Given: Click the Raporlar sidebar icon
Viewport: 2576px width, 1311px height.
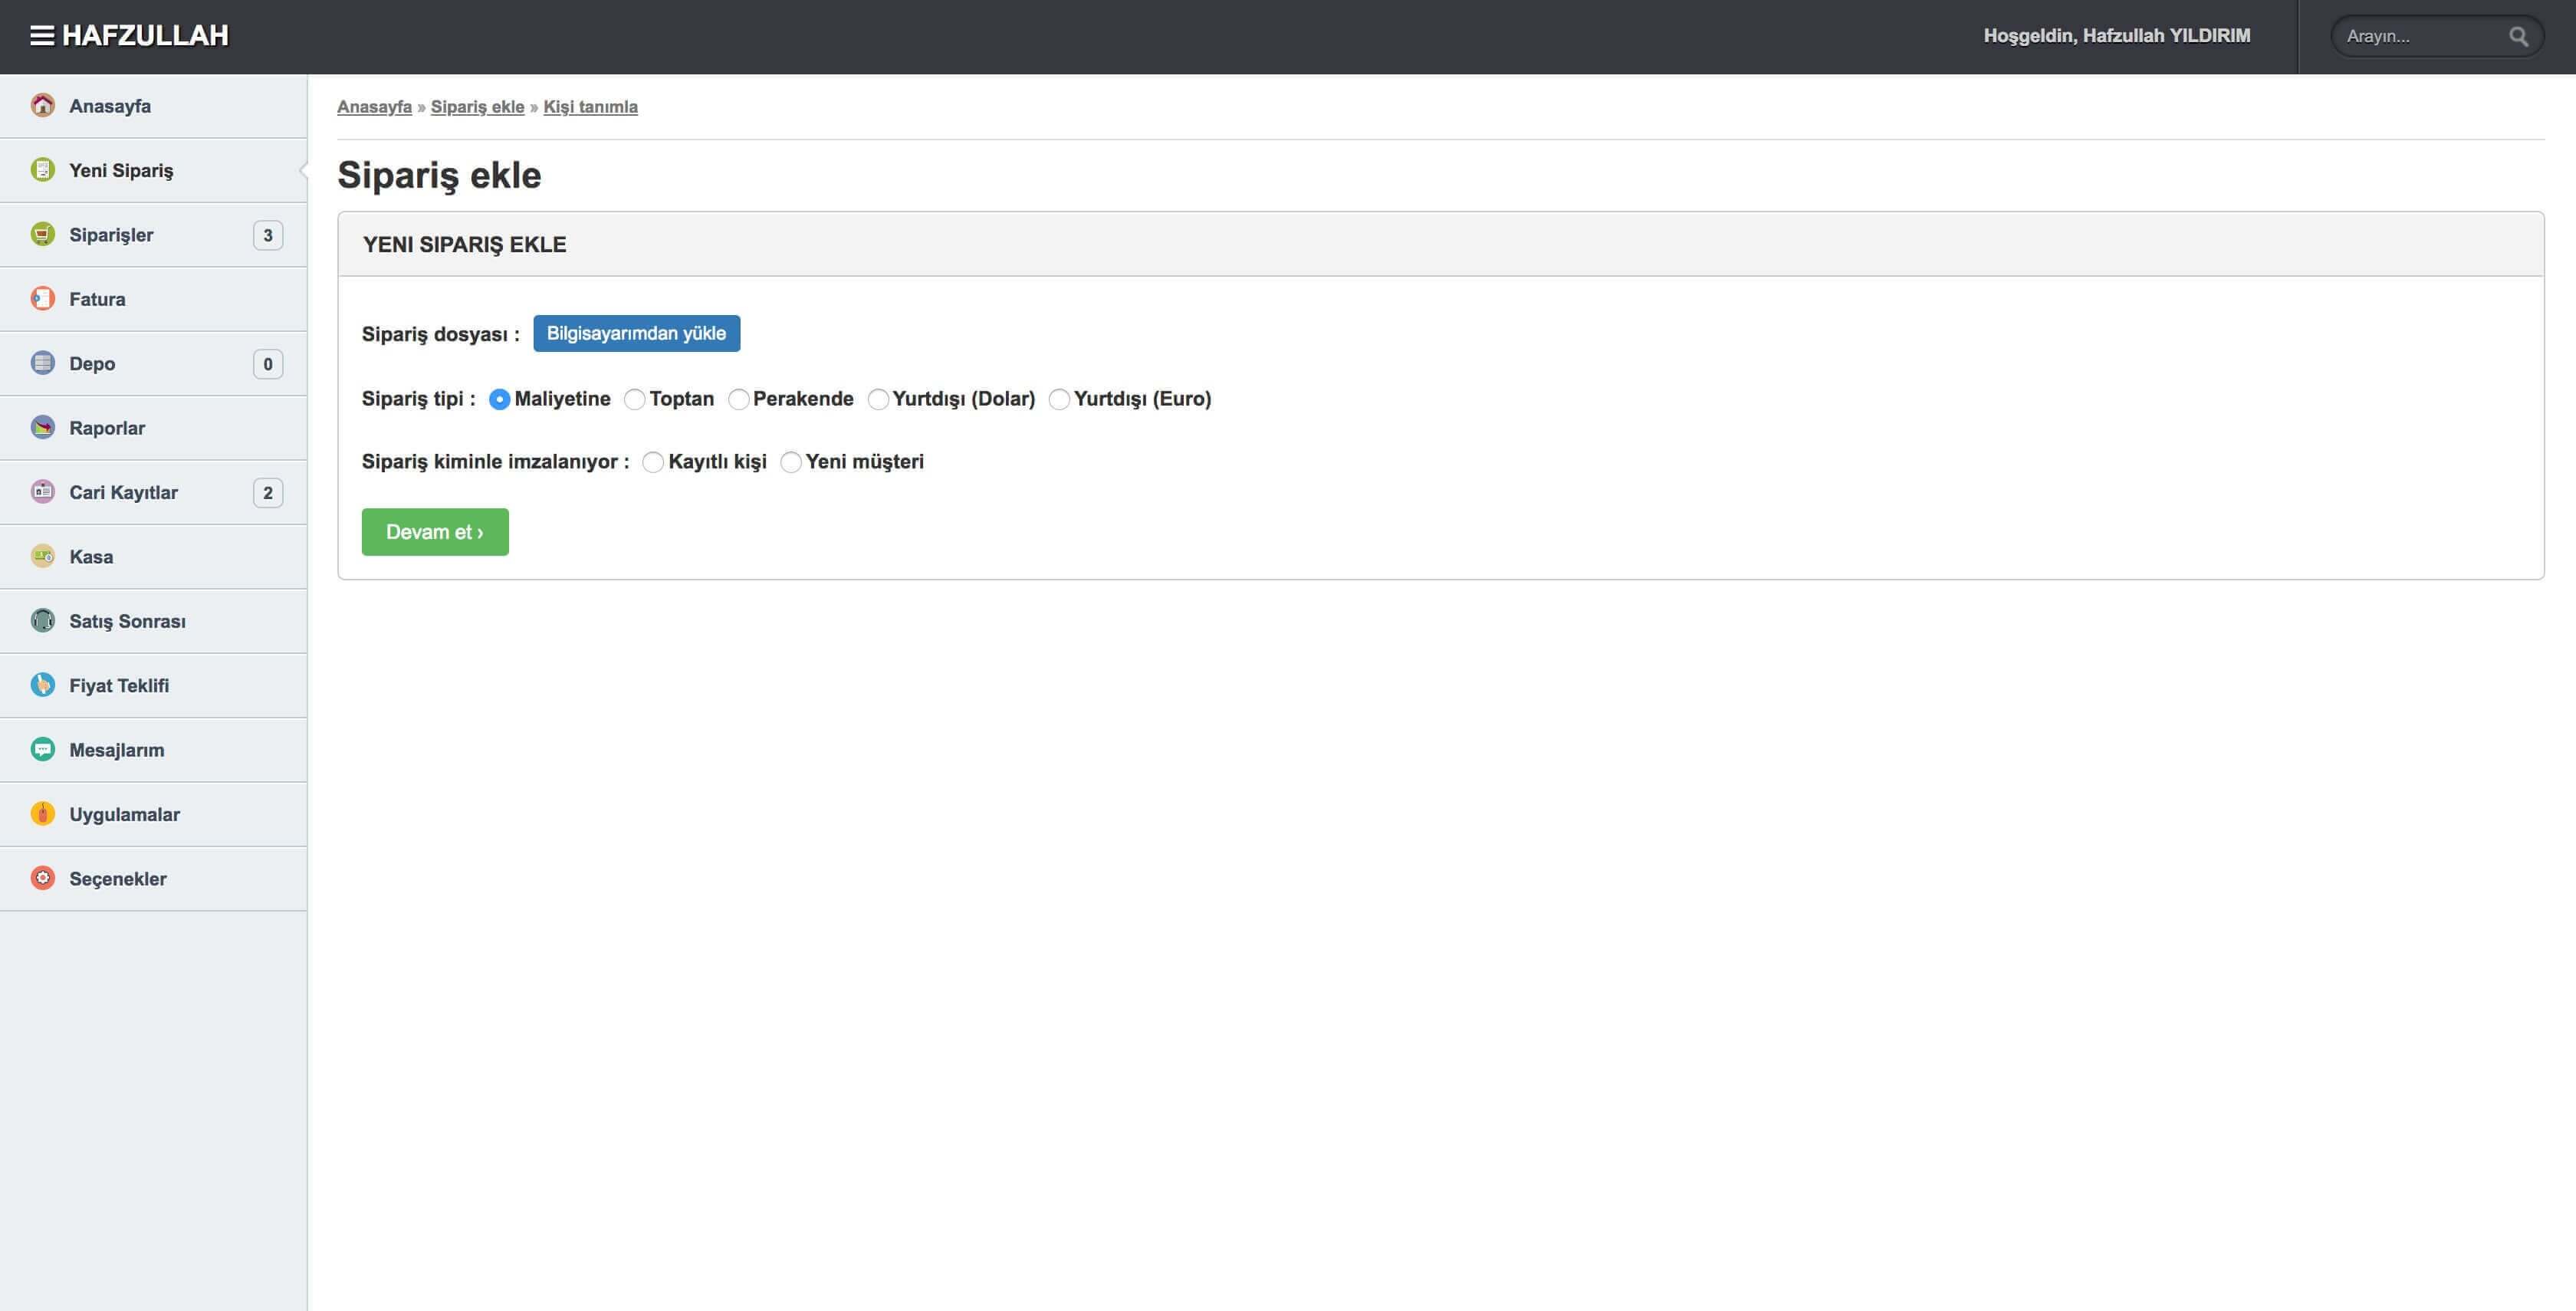Looking at the screenshot, I should point(42,427).
